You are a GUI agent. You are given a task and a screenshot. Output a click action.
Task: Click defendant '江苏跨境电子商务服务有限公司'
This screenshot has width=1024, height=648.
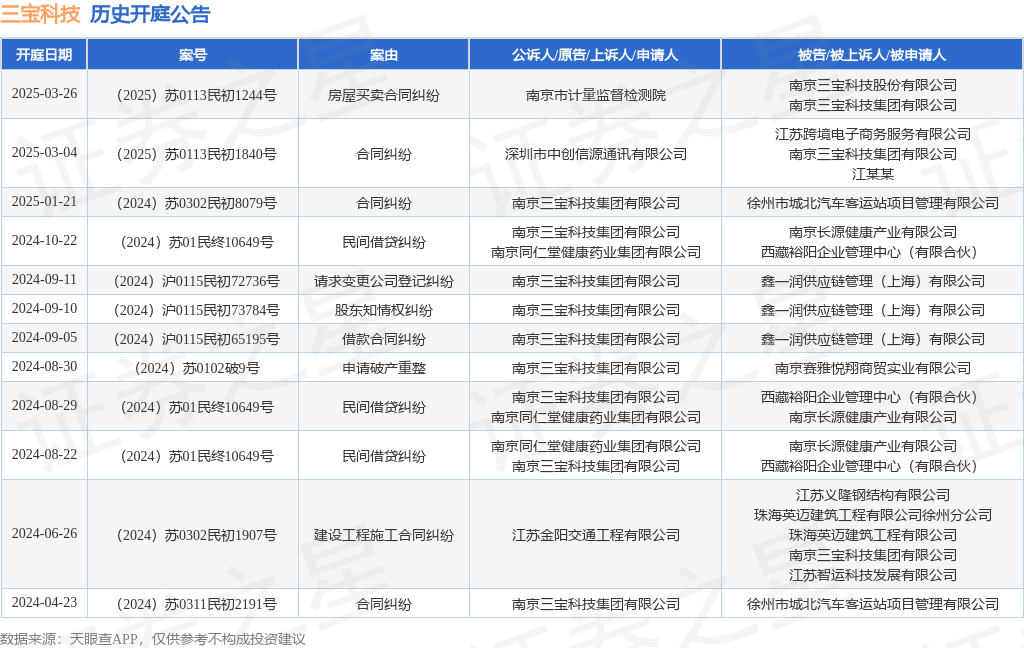pos(872,135)
